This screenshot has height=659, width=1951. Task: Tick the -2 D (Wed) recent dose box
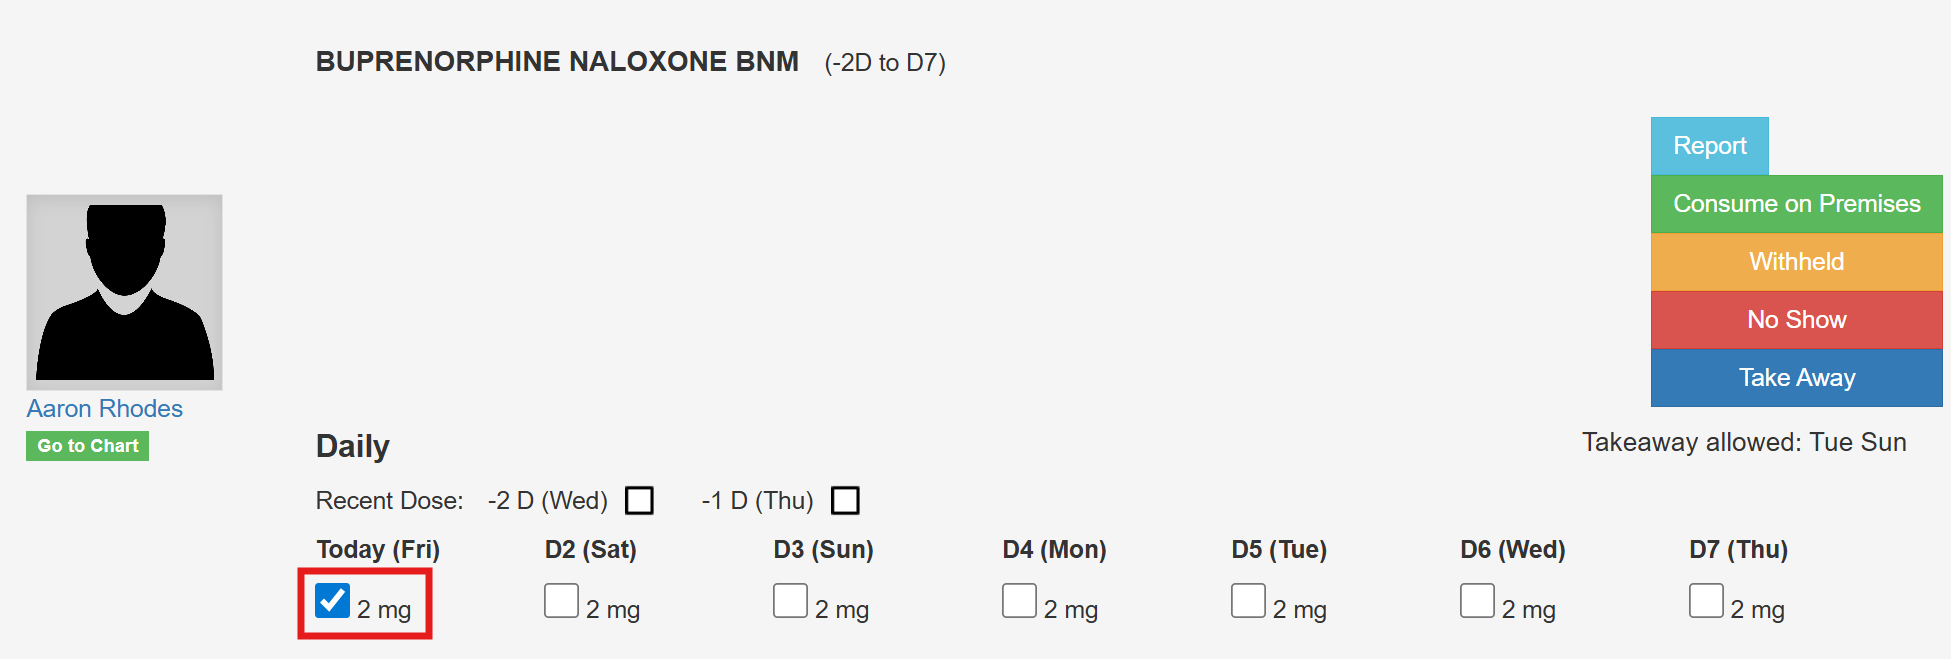click(639, 500)
